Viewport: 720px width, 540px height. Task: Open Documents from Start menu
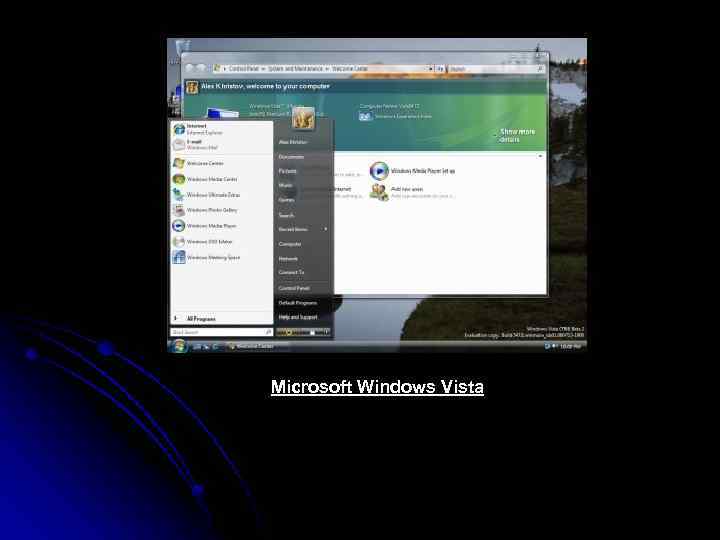[x=303, y=157]
